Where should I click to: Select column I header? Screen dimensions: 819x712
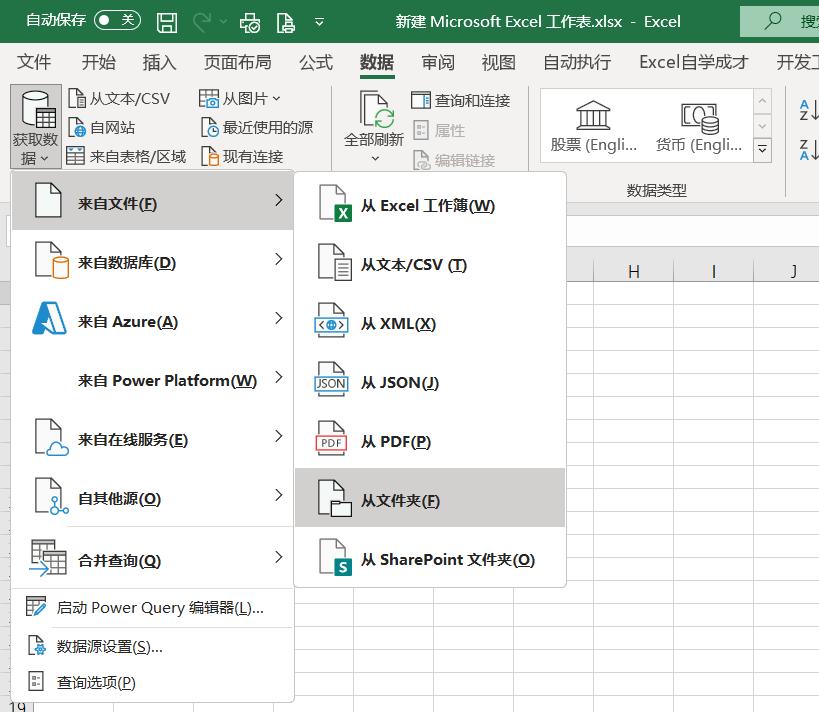coord(713,271)
